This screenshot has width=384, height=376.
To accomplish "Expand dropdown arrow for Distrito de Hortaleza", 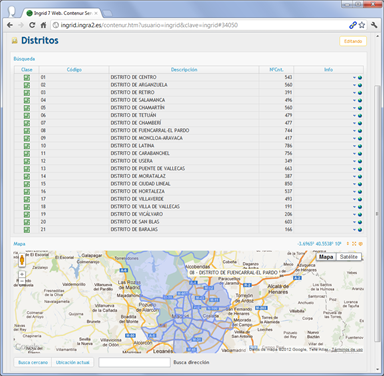I will 354,192.
